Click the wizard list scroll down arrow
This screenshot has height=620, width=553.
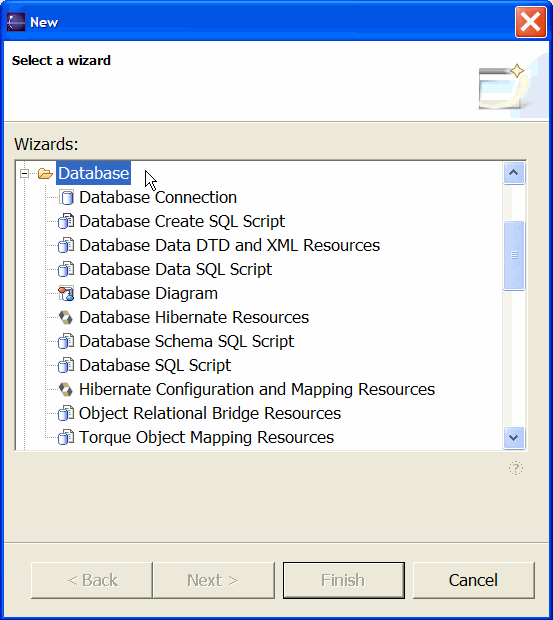click(514, 438)
